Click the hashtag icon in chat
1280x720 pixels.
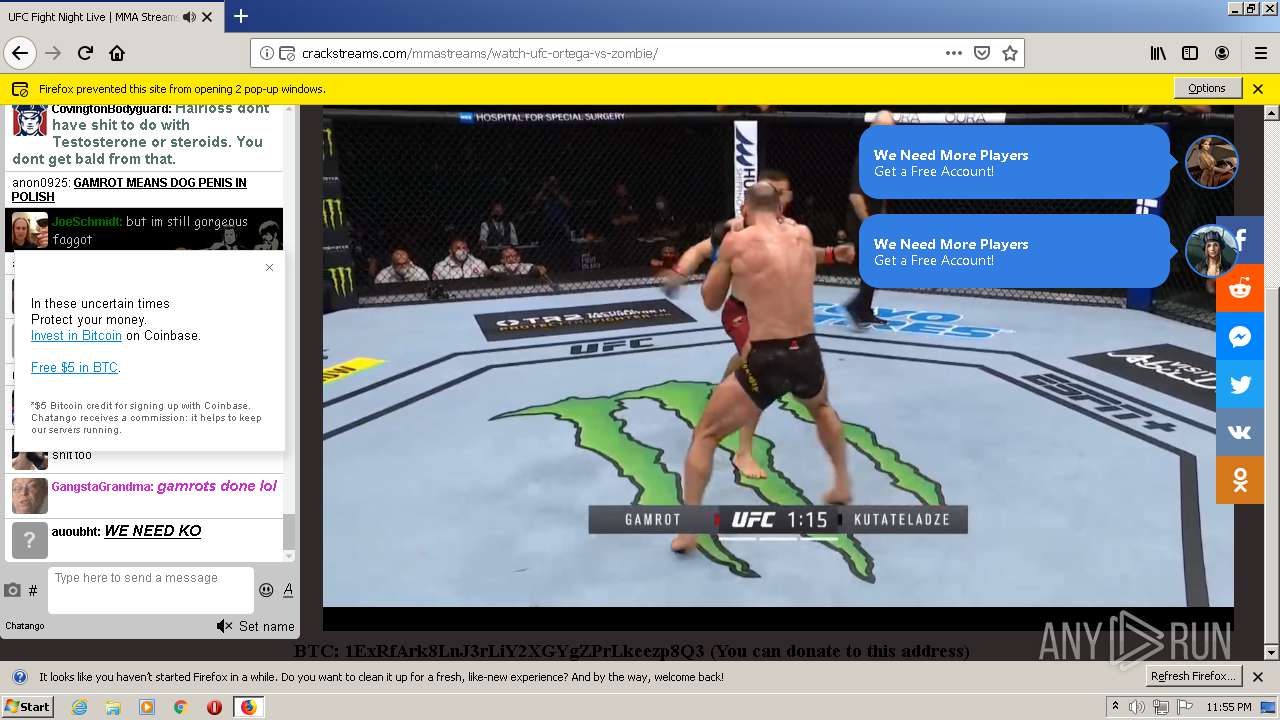coord(33,590)
